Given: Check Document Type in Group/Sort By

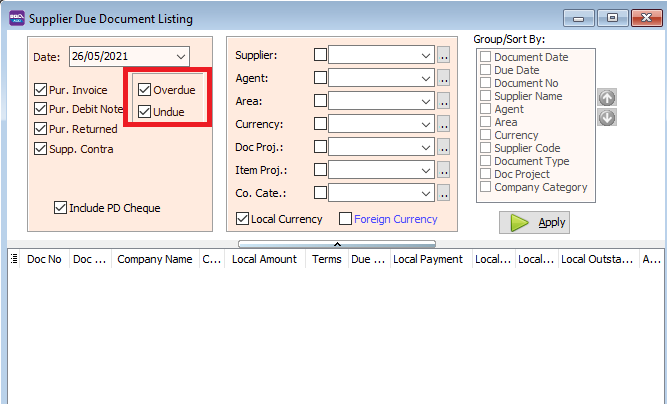Looking at the screenshot, I should (485, 161).
